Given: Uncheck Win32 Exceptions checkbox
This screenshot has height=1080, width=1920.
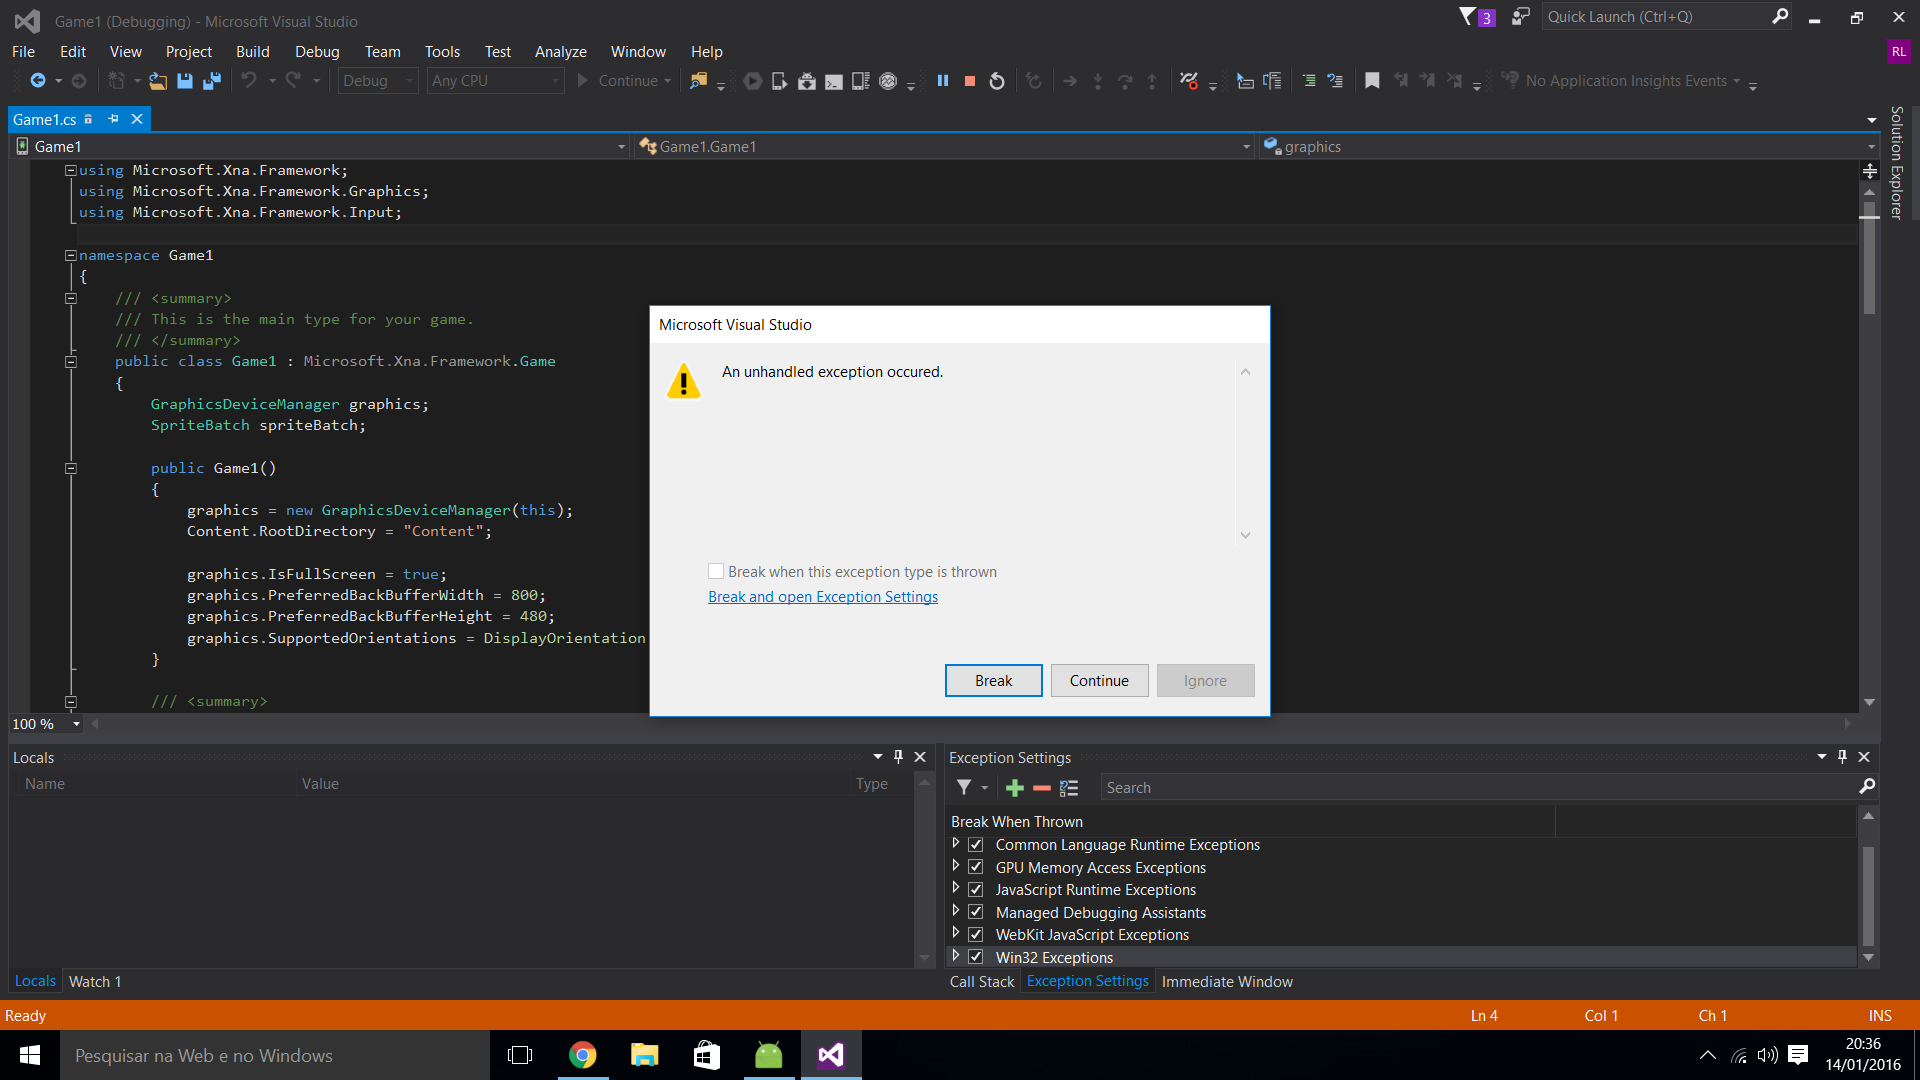Looking at the screenshot, I should pos(976,957).
